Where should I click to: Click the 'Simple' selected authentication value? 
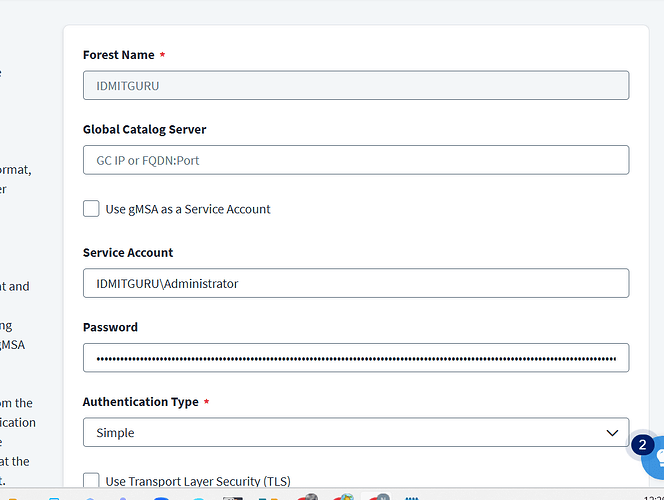tap(115, 433)
